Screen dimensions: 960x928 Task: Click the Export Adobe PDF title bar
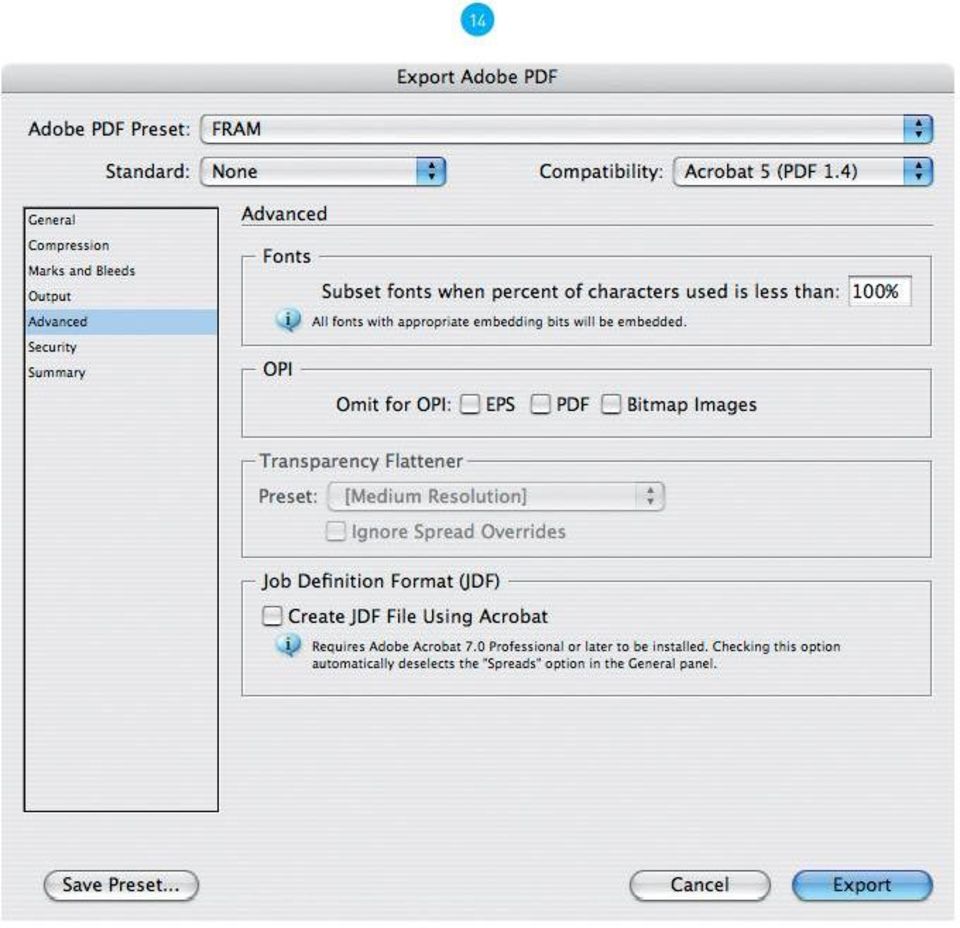[478, 78]
